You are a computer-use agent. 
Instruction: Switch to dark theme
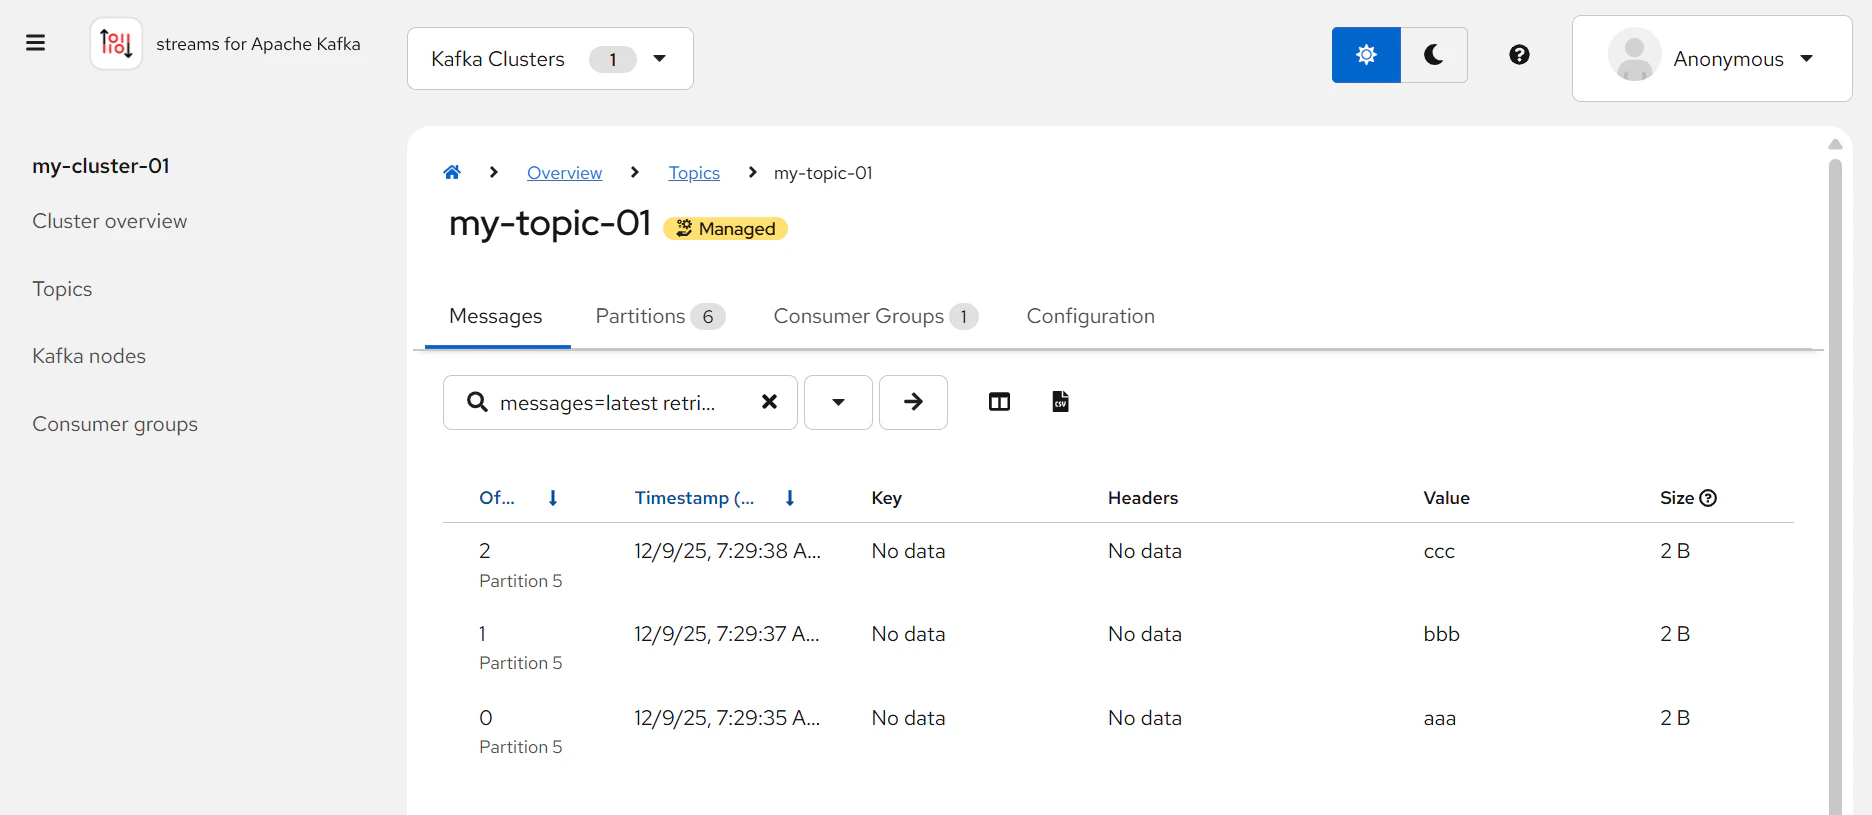tap(1434, 55)
